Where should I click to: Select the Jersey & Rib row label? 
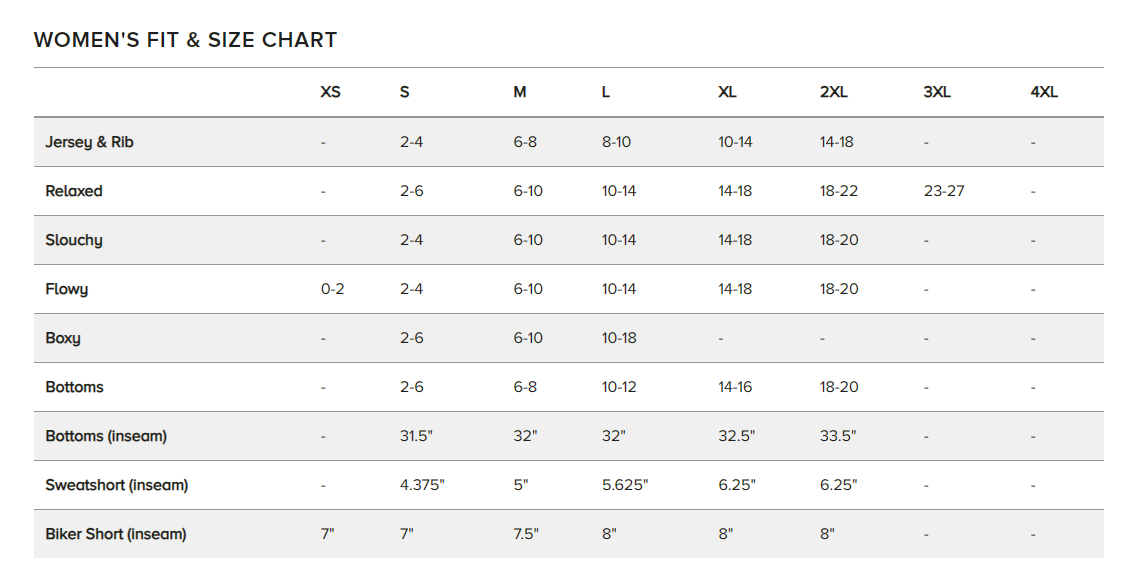coord(89,142)
